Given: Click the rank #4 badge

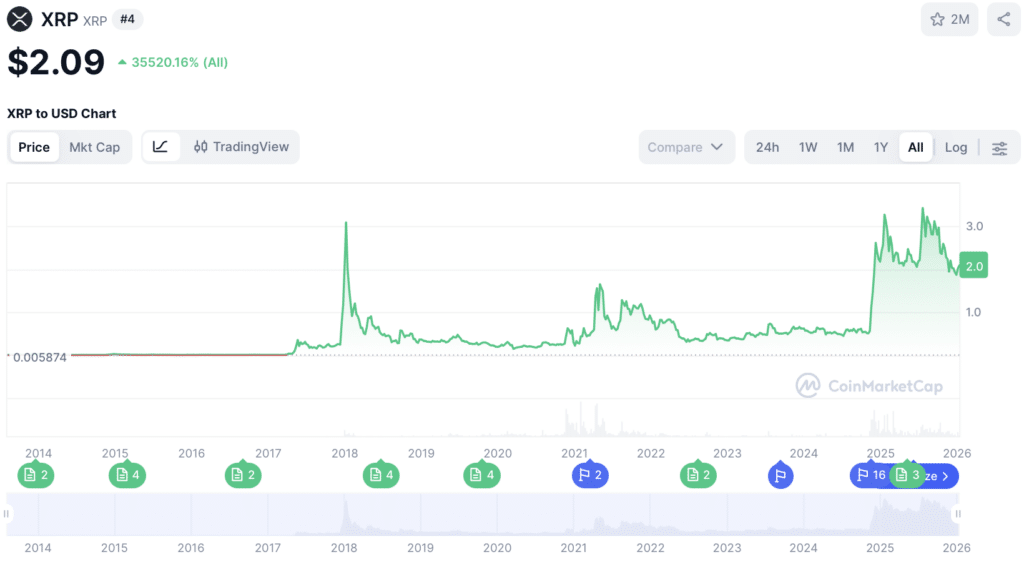Looking at the screenshot, I should 127,19.
